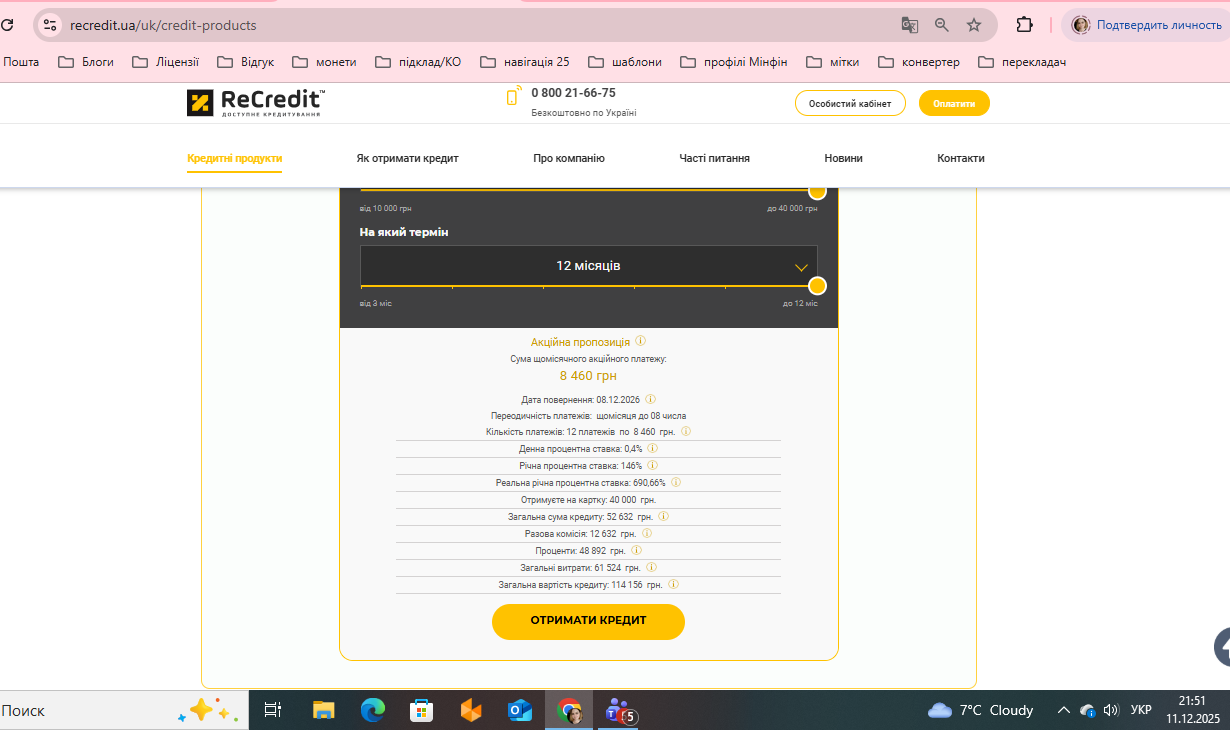The image size is (1230, 730).
Task: Open File Explorer from the taskbar
Action: tap(323, 710)
